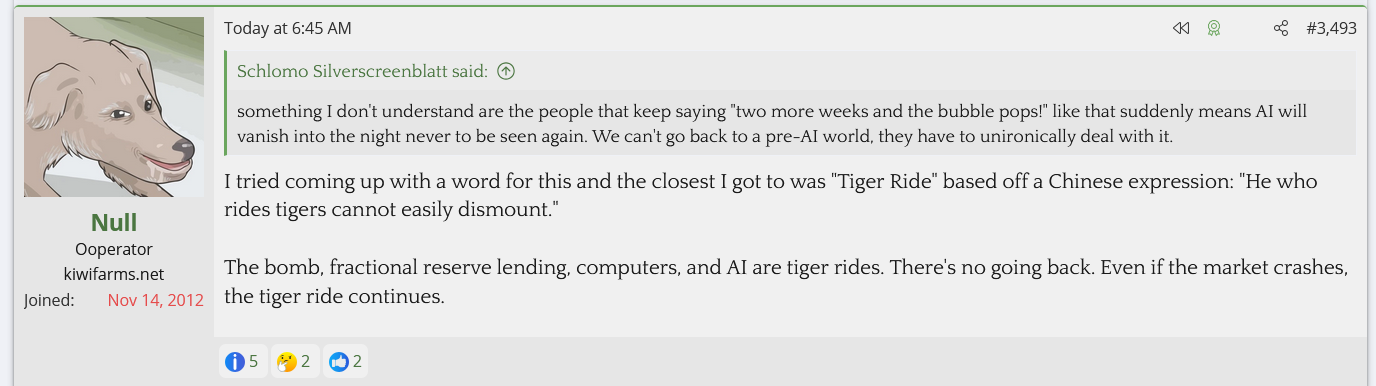Click the kiwifarms.net user banner
This screenshot has width=1376, height=386.
tap(114, 274)
